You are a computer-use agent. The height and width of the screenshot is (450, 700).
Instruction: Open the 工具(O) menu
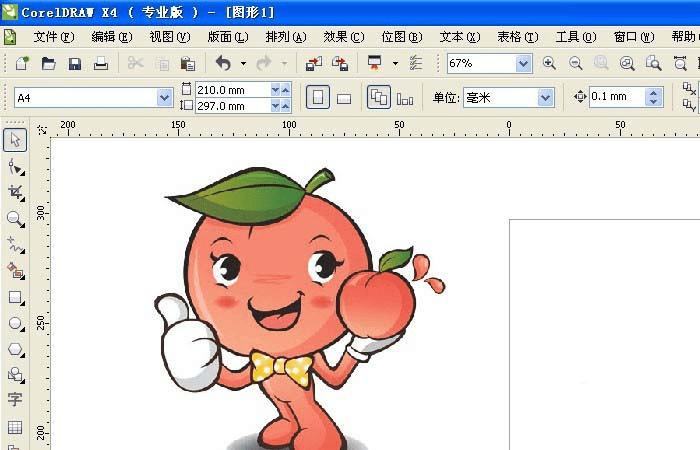coord(576,37)
